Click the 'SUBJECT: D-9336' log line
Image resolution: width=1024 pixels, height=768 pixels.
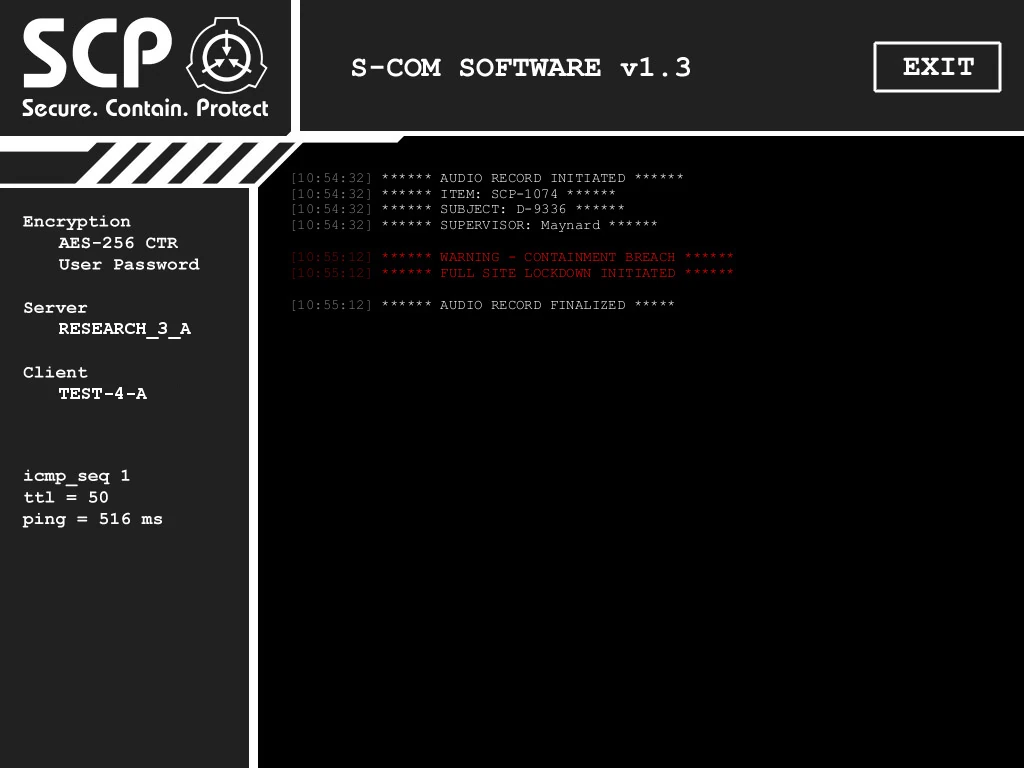coord(458,209)
